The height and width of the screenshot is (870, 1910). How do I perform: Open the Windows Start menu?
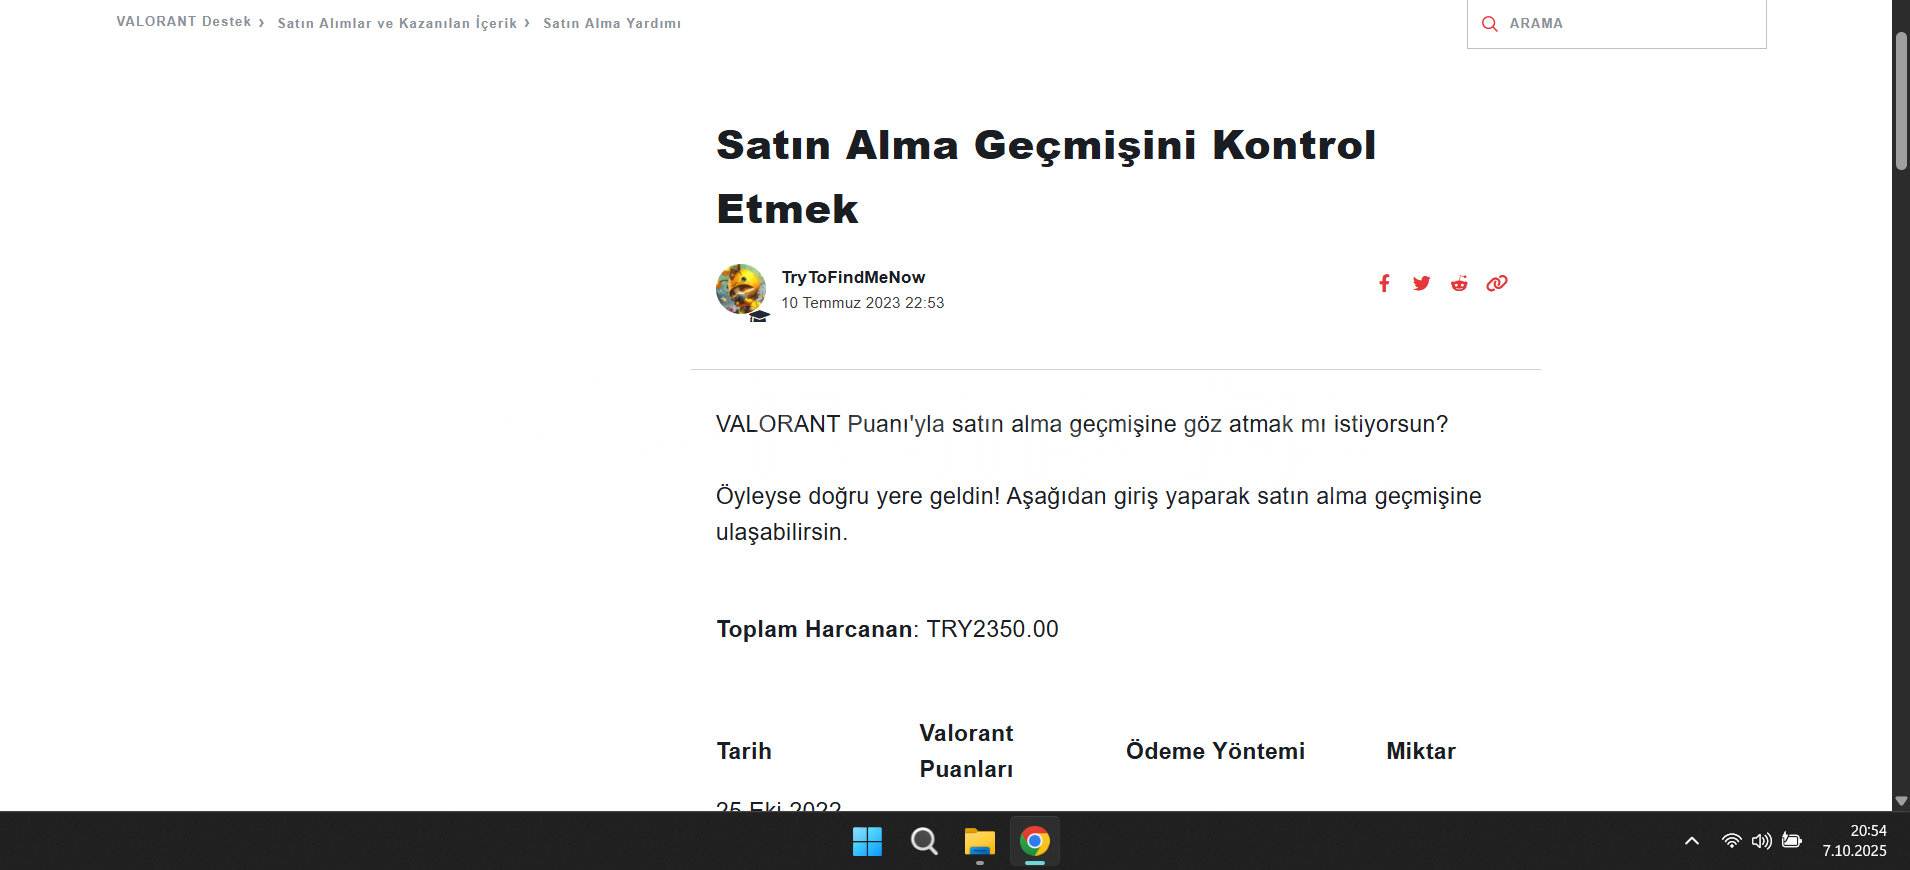coord(867,842)
